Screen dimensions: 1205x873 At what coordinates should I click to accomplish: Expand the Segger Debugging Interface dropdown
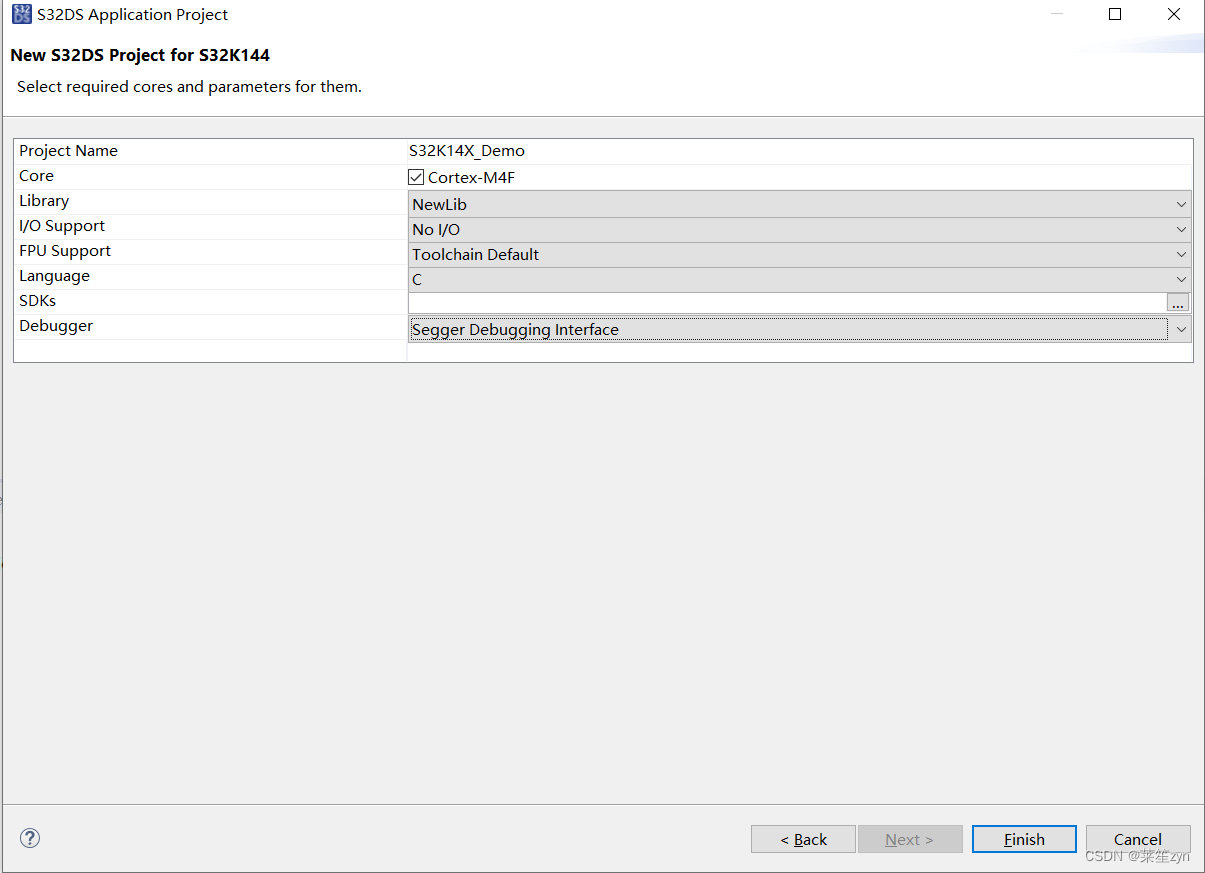(x=800, y=329)
